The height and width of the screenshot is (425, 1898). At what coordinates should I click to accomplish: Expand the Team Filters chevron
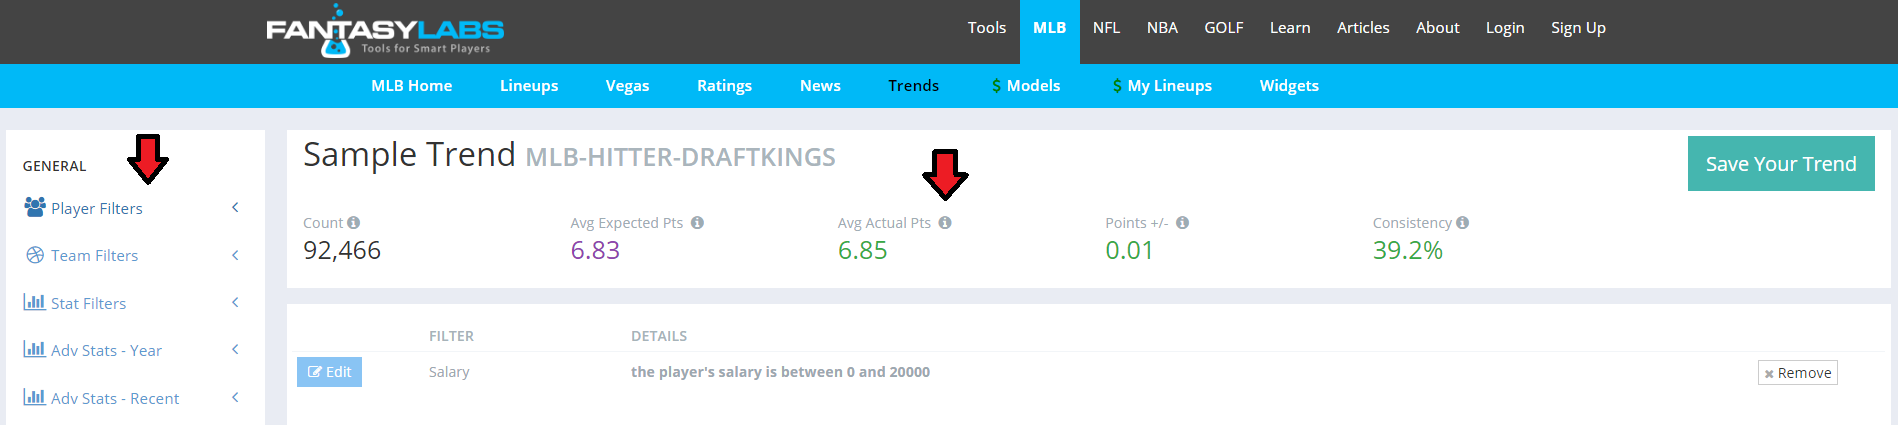click(235, 255)
